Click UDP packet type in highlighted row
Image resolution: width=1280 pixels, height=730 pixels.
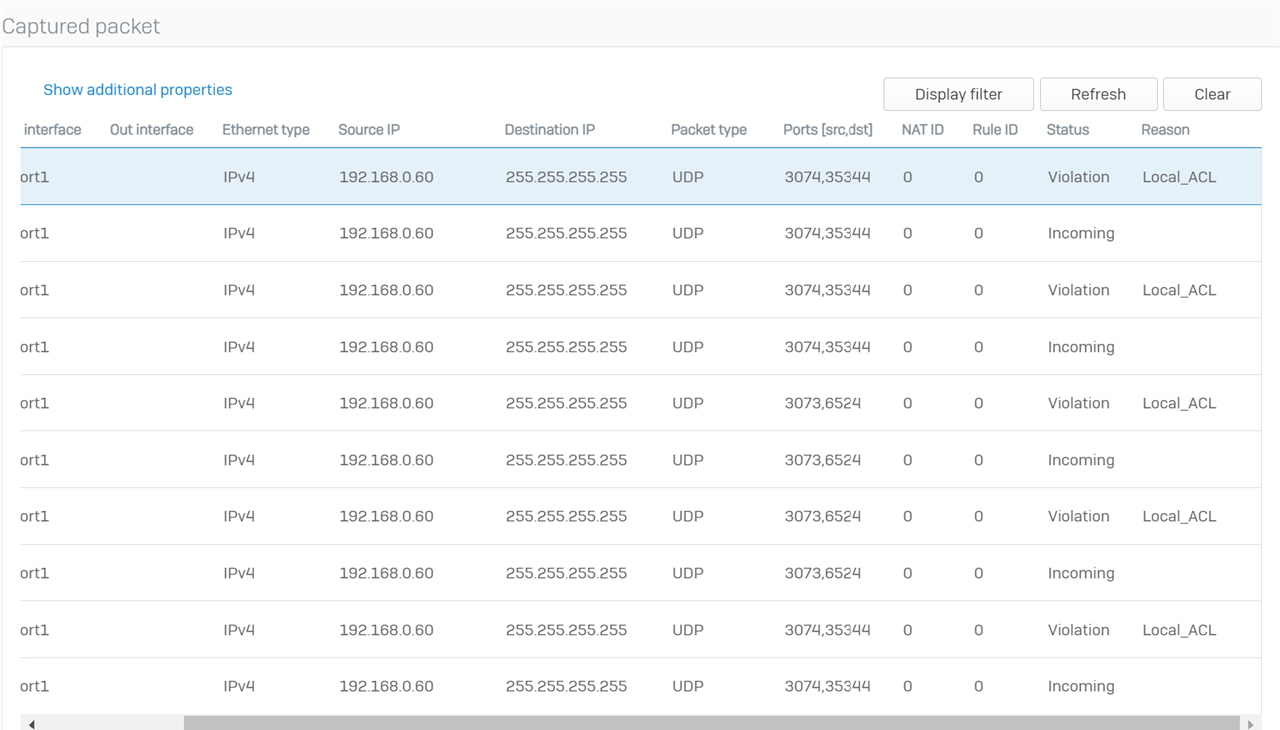pyautogui.click(x=688, y=177)
